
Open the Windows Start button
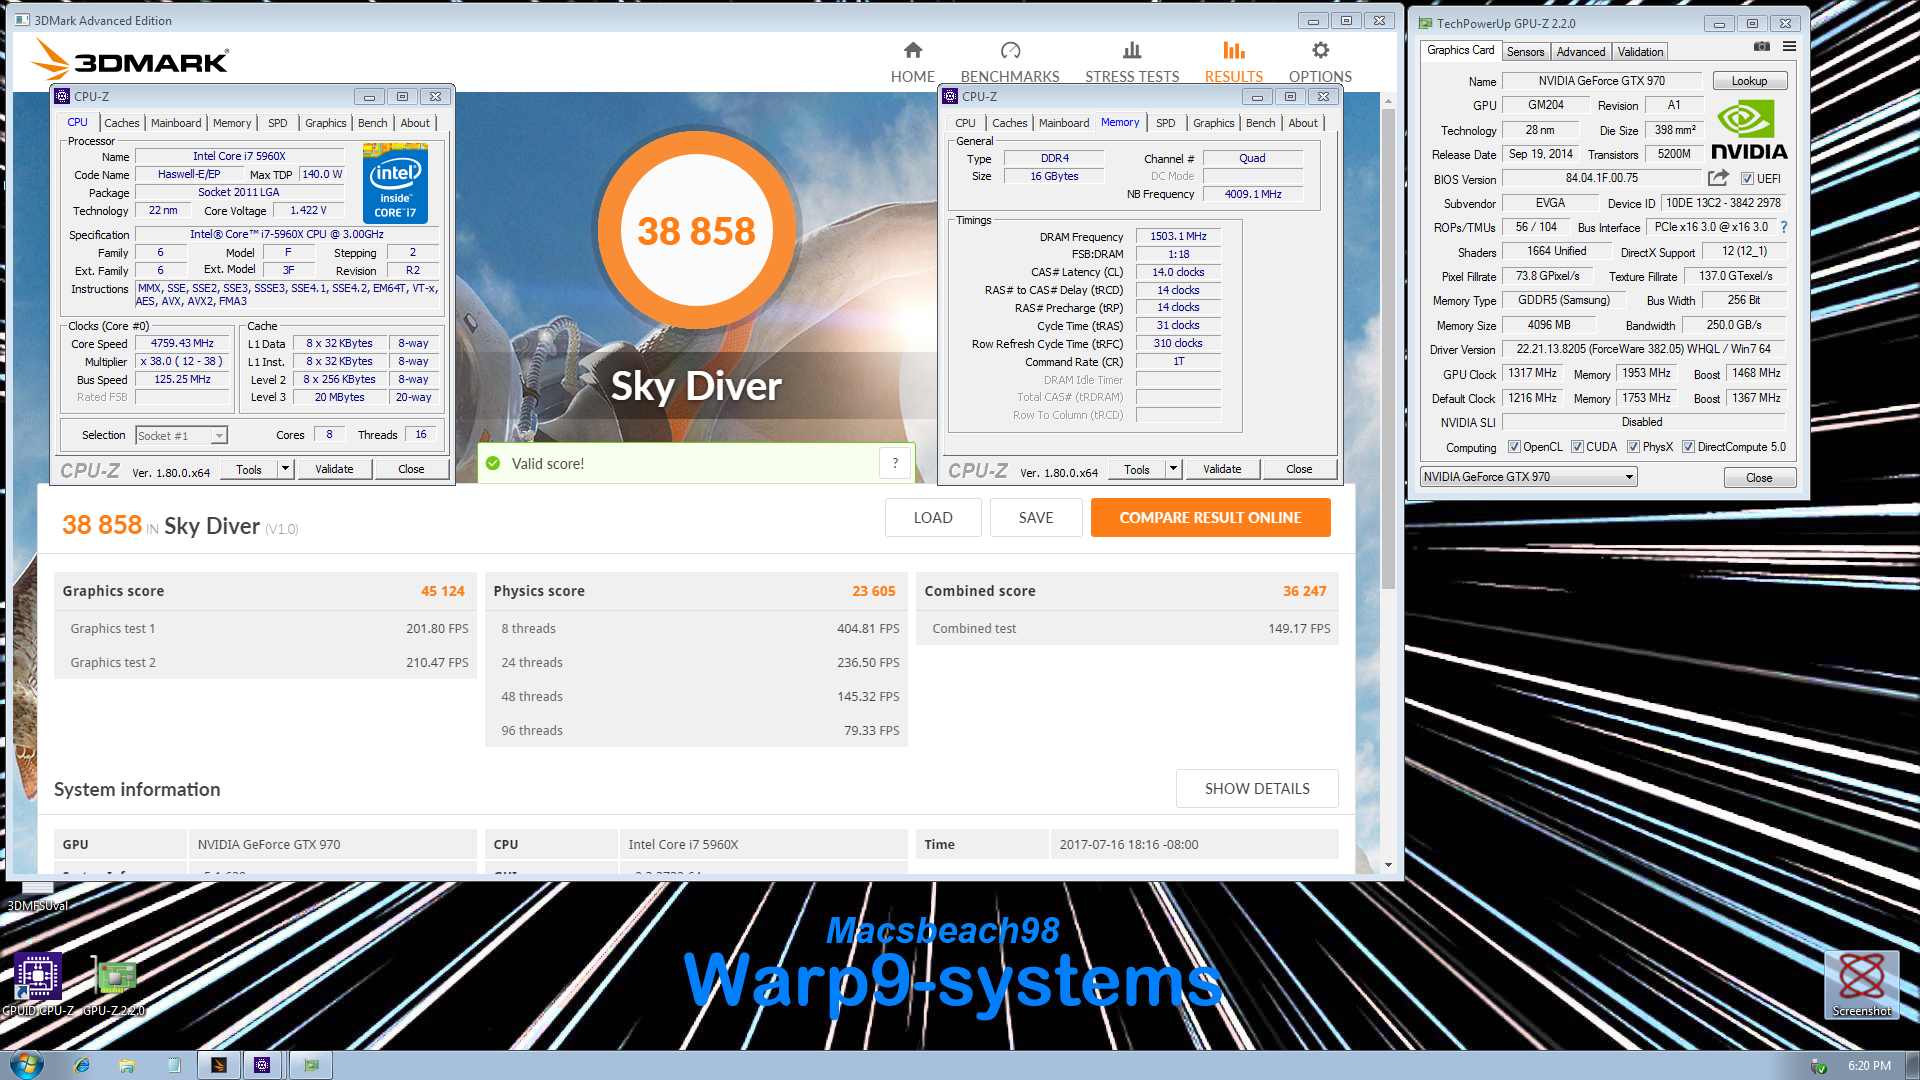pyautogui.click(x=27, y=1065)
